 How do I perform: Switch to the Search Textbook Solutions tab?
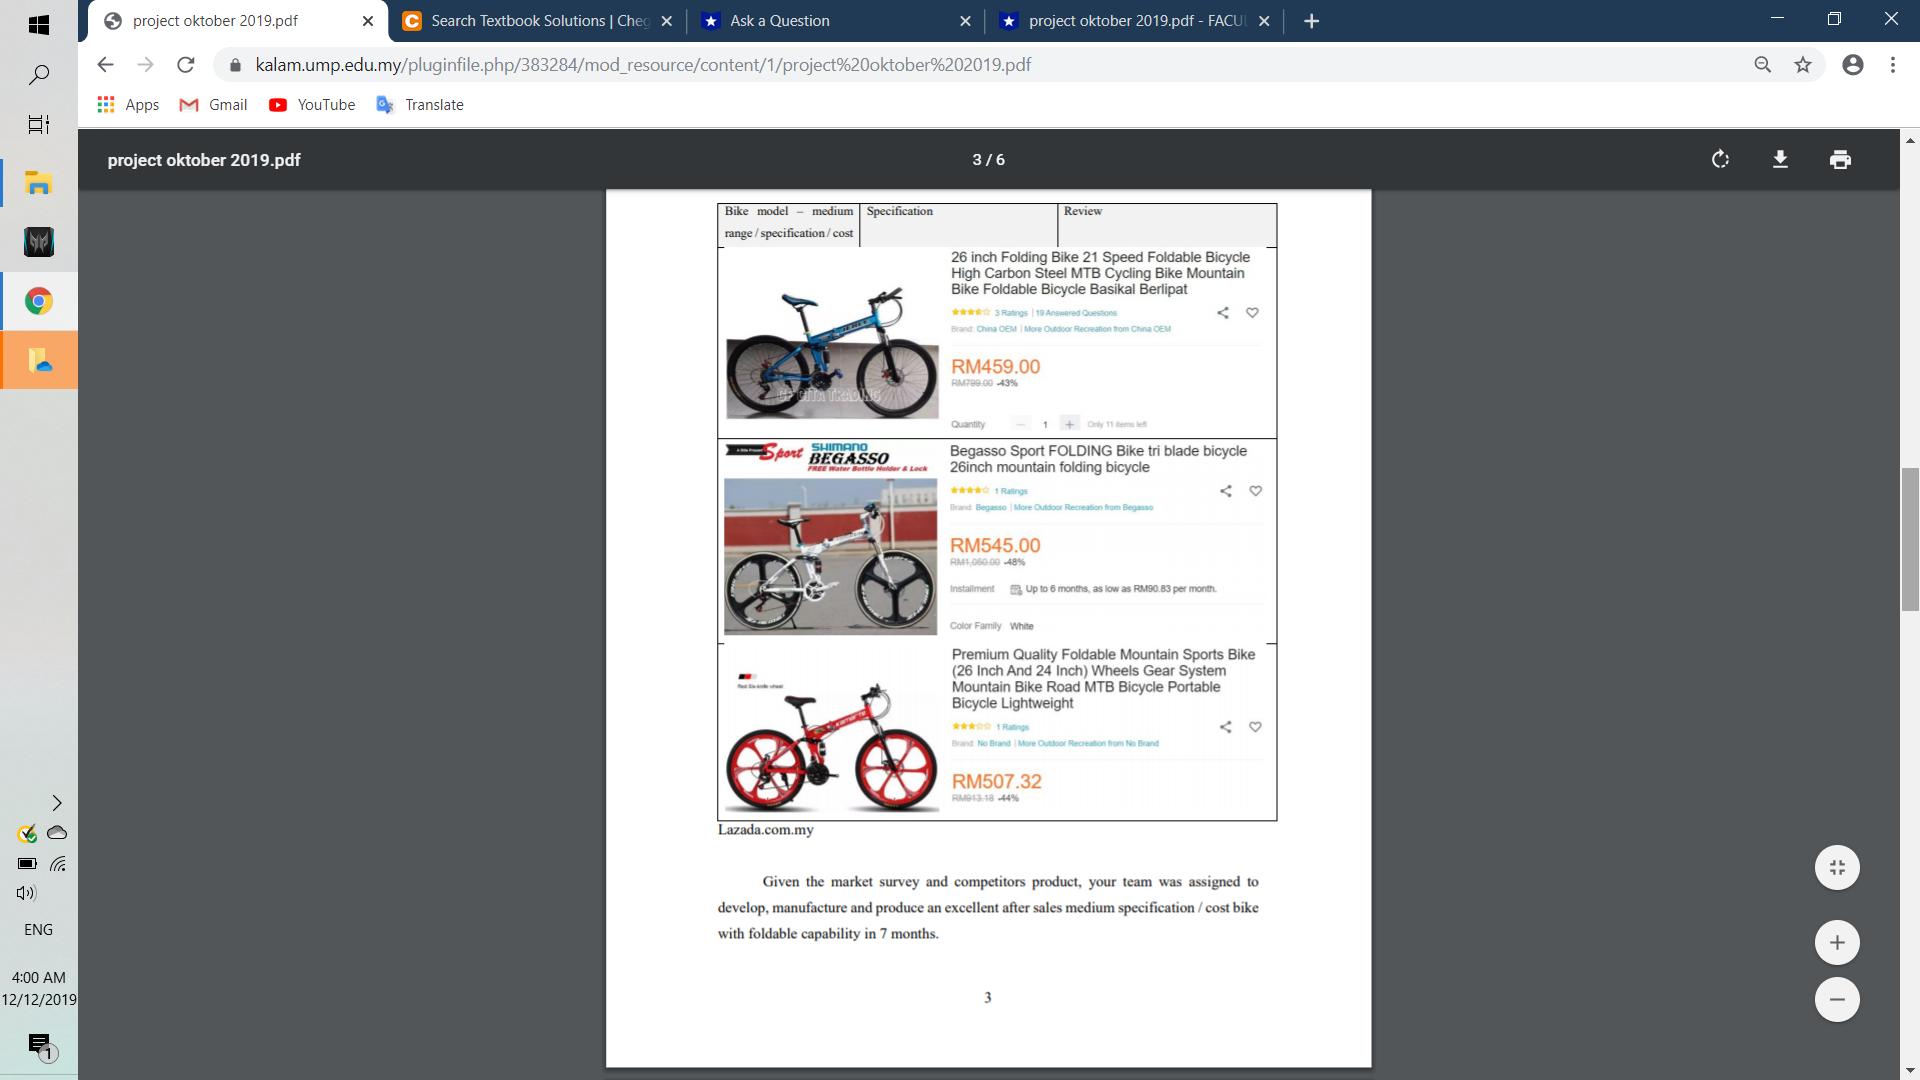tap(528, 20)
